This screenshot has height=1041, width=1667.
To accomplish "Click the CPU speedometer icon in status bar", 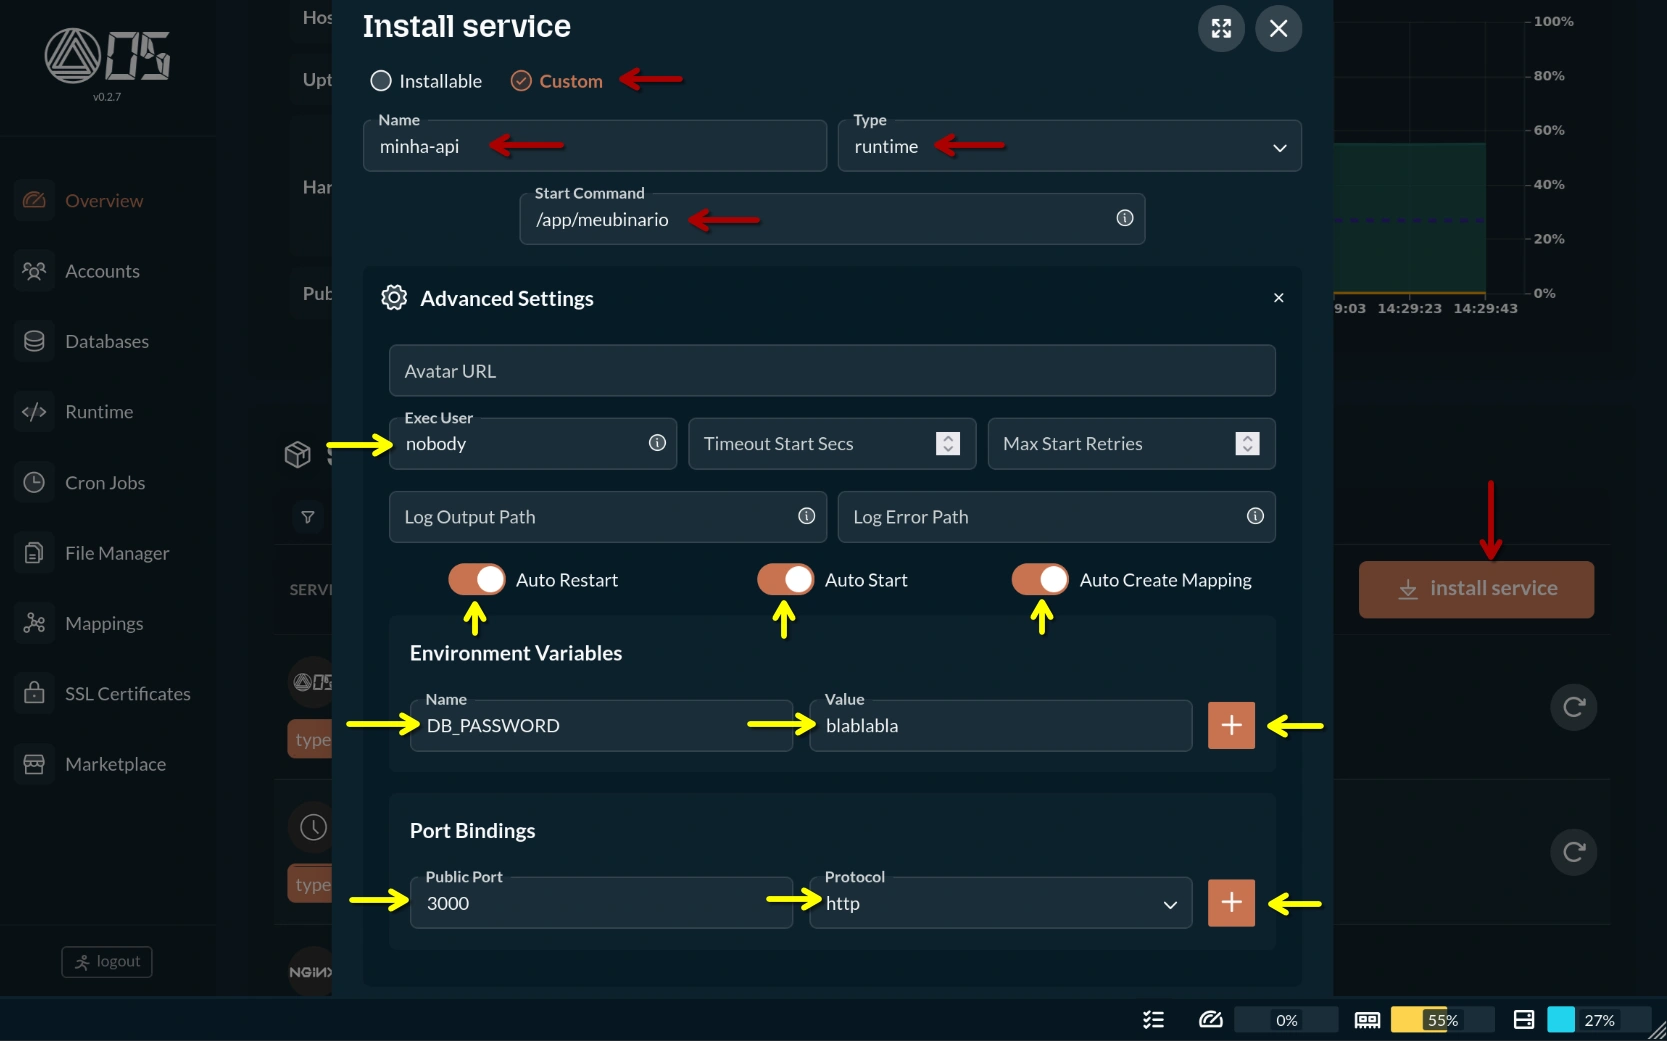I will tap(1210, 1020).
